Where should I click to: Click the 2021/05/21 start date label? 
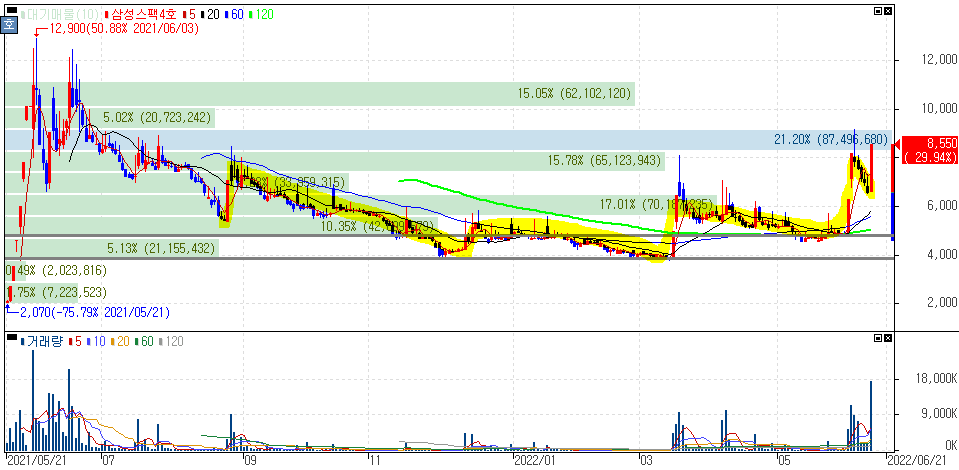(37, 459)
